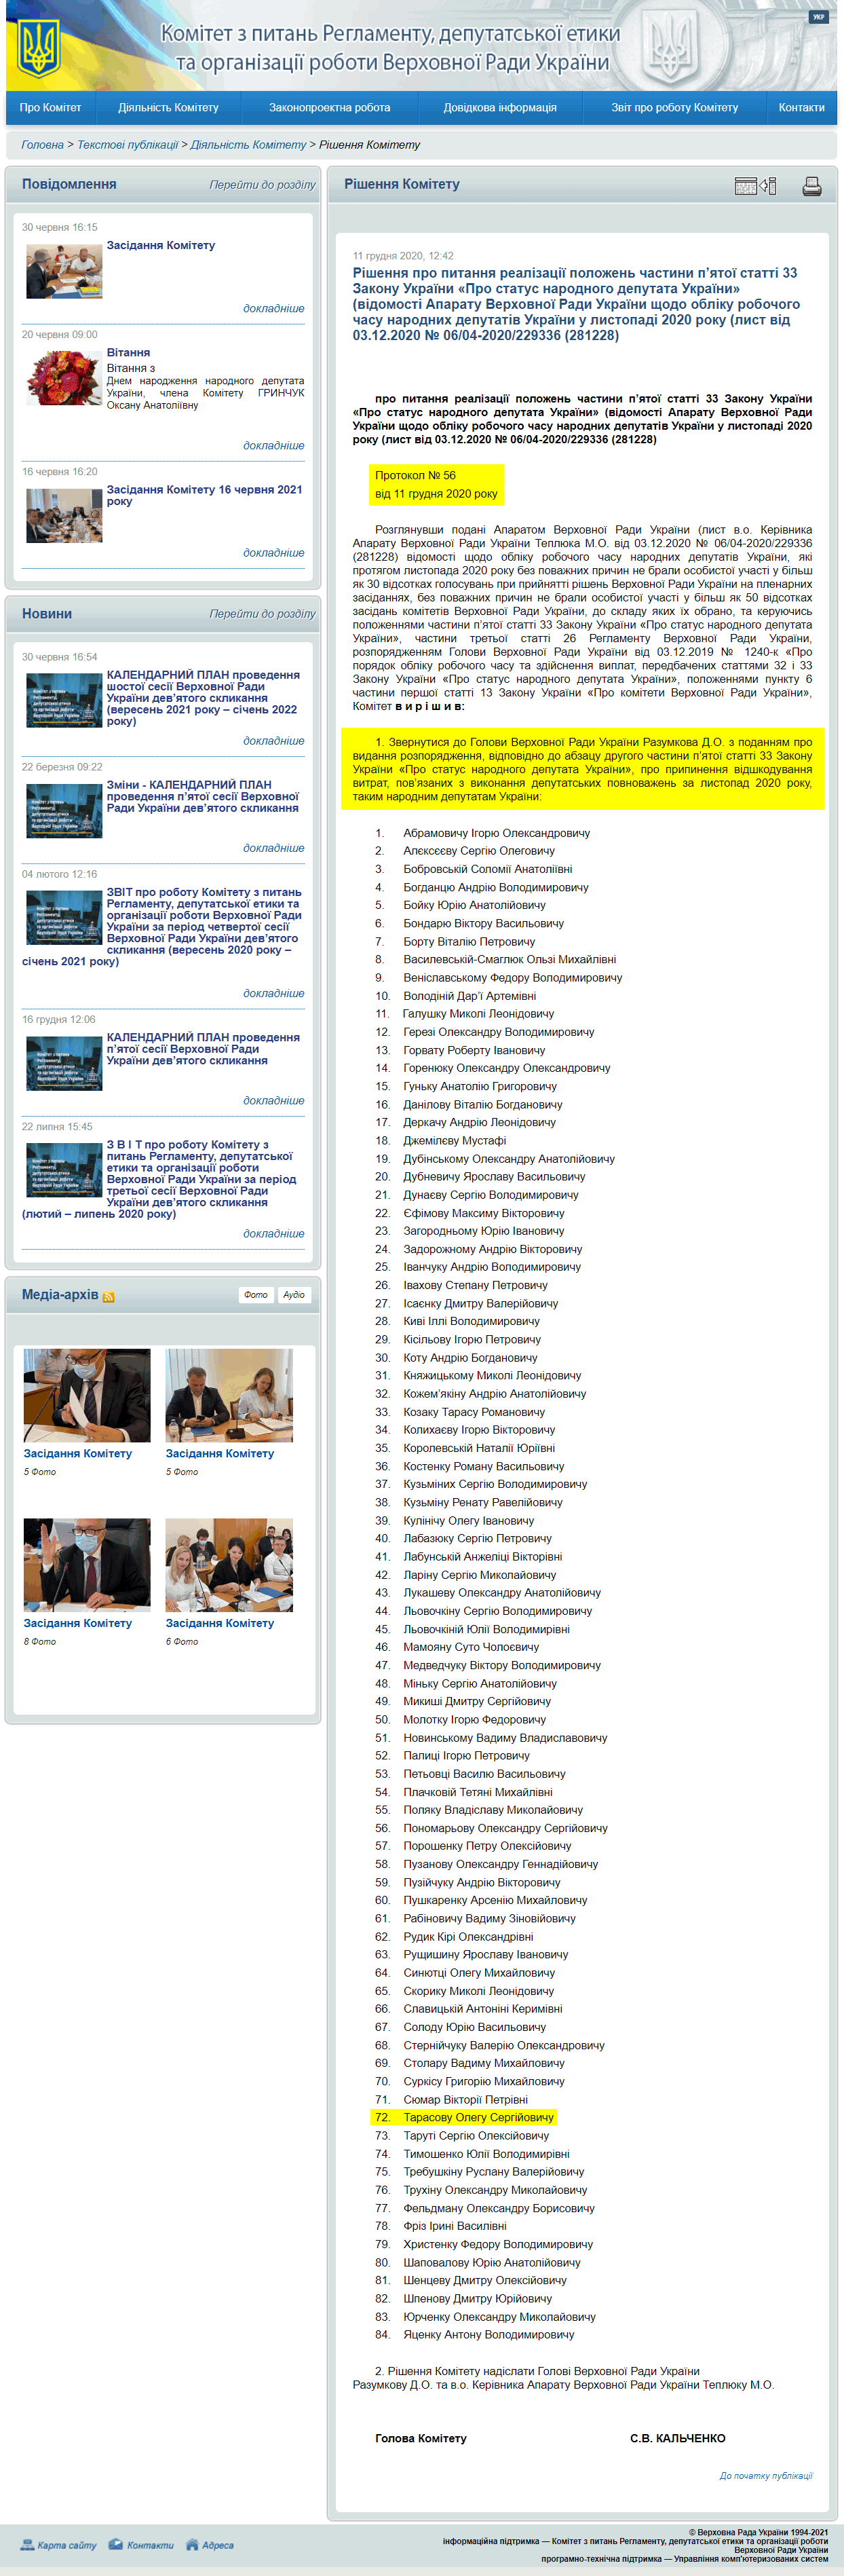Click докладніше under 22 березня news
Screen dimensions: 844x2576
[273, 848]
